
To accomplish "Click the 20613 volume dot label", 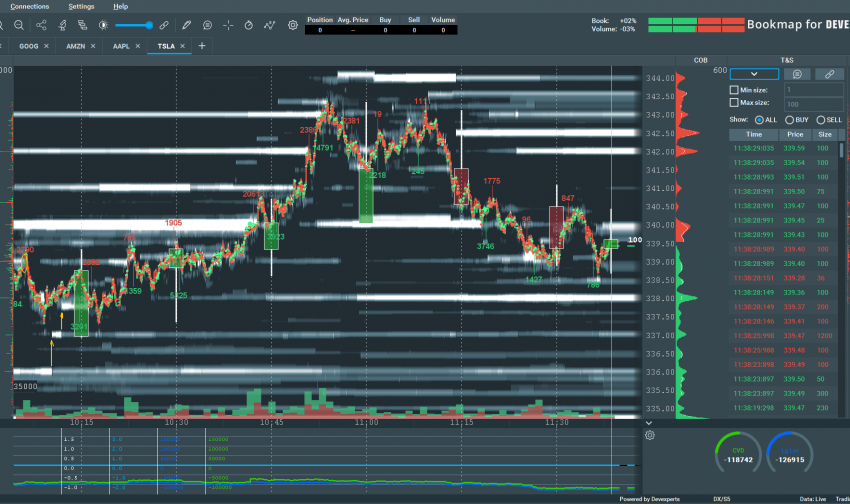I will click(x=253, y=194).
